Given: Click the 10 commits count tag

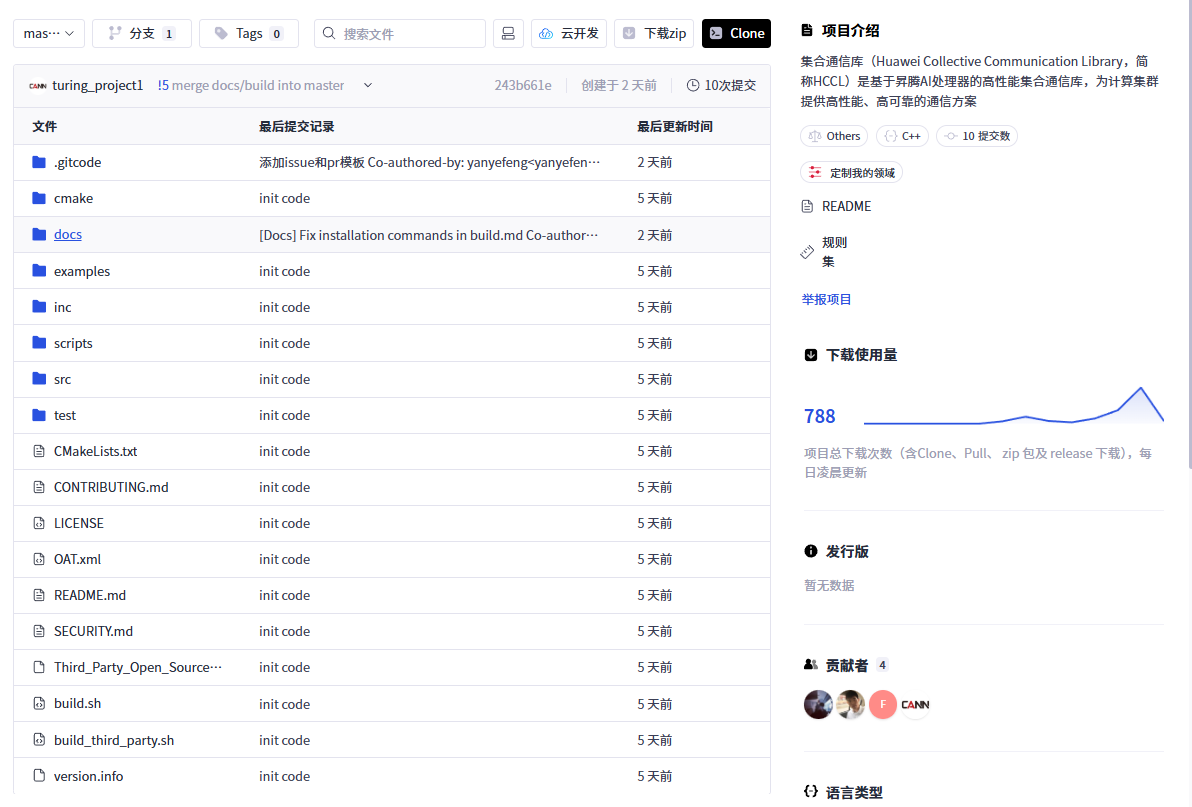Looking at the screenshot, I should [977, 136].
